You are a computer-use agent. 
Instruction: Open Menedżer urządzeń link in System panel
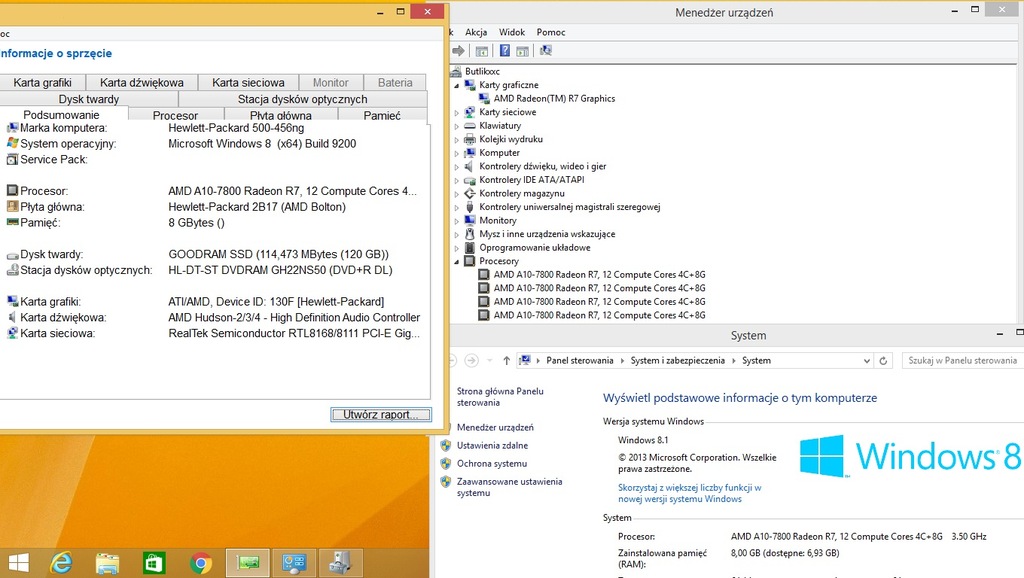495,428
